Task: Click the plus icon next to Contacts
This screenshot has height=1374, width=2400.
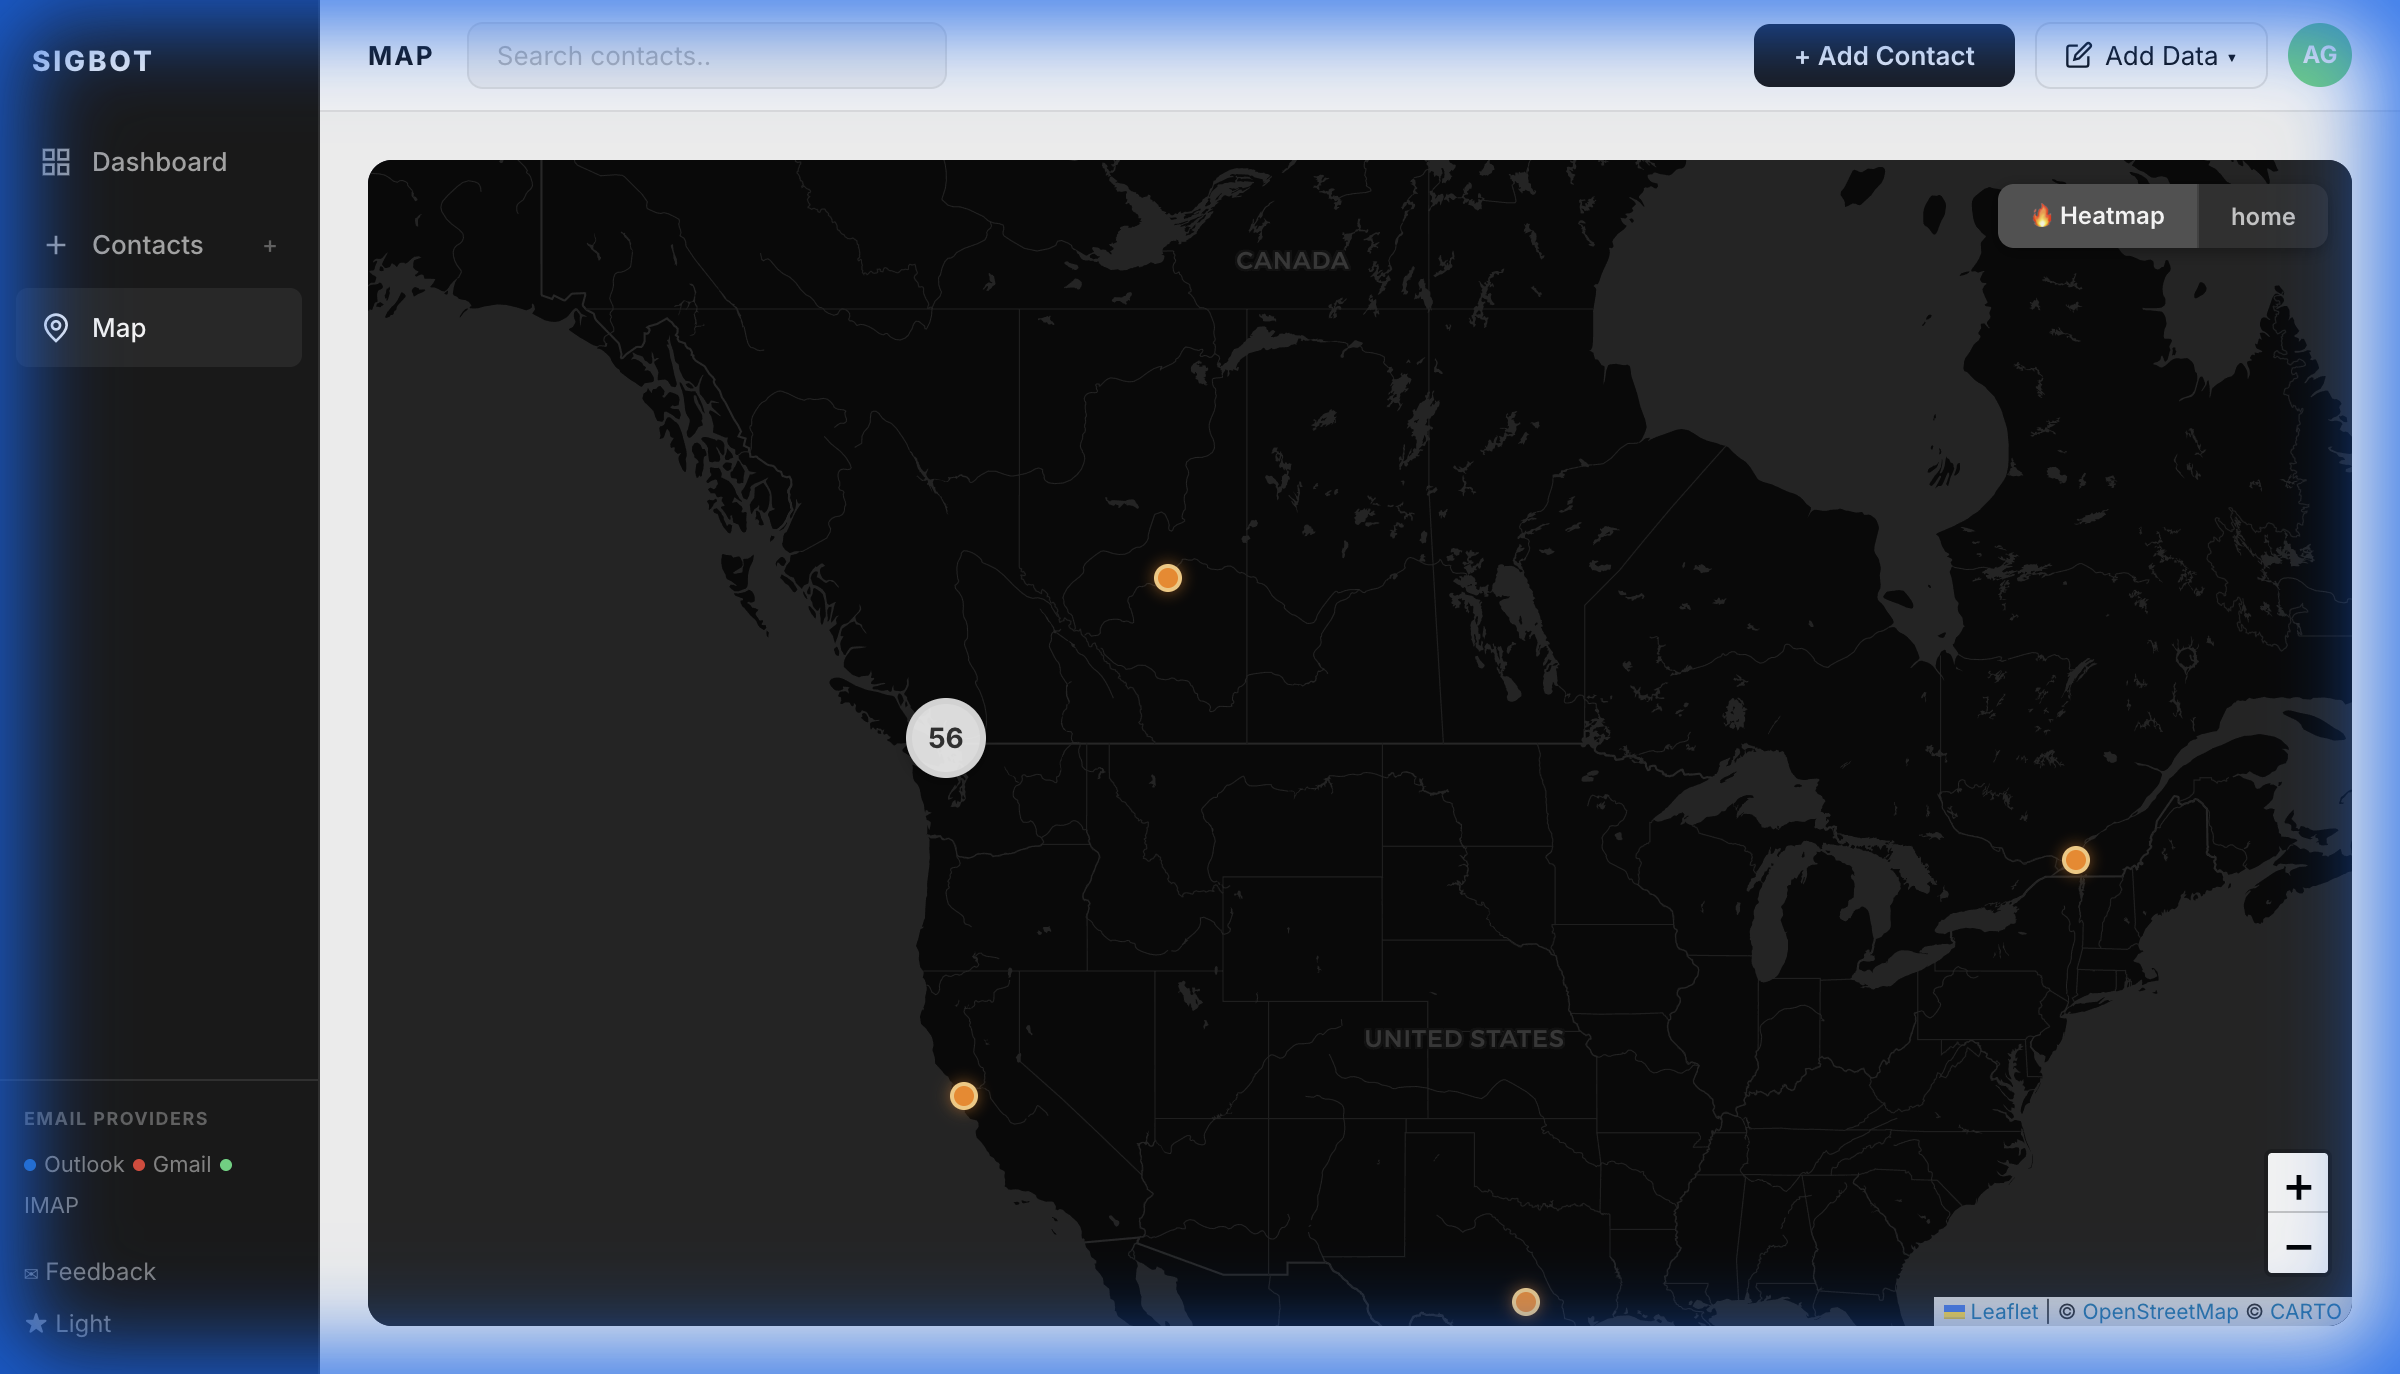Action: pos(270,245)
